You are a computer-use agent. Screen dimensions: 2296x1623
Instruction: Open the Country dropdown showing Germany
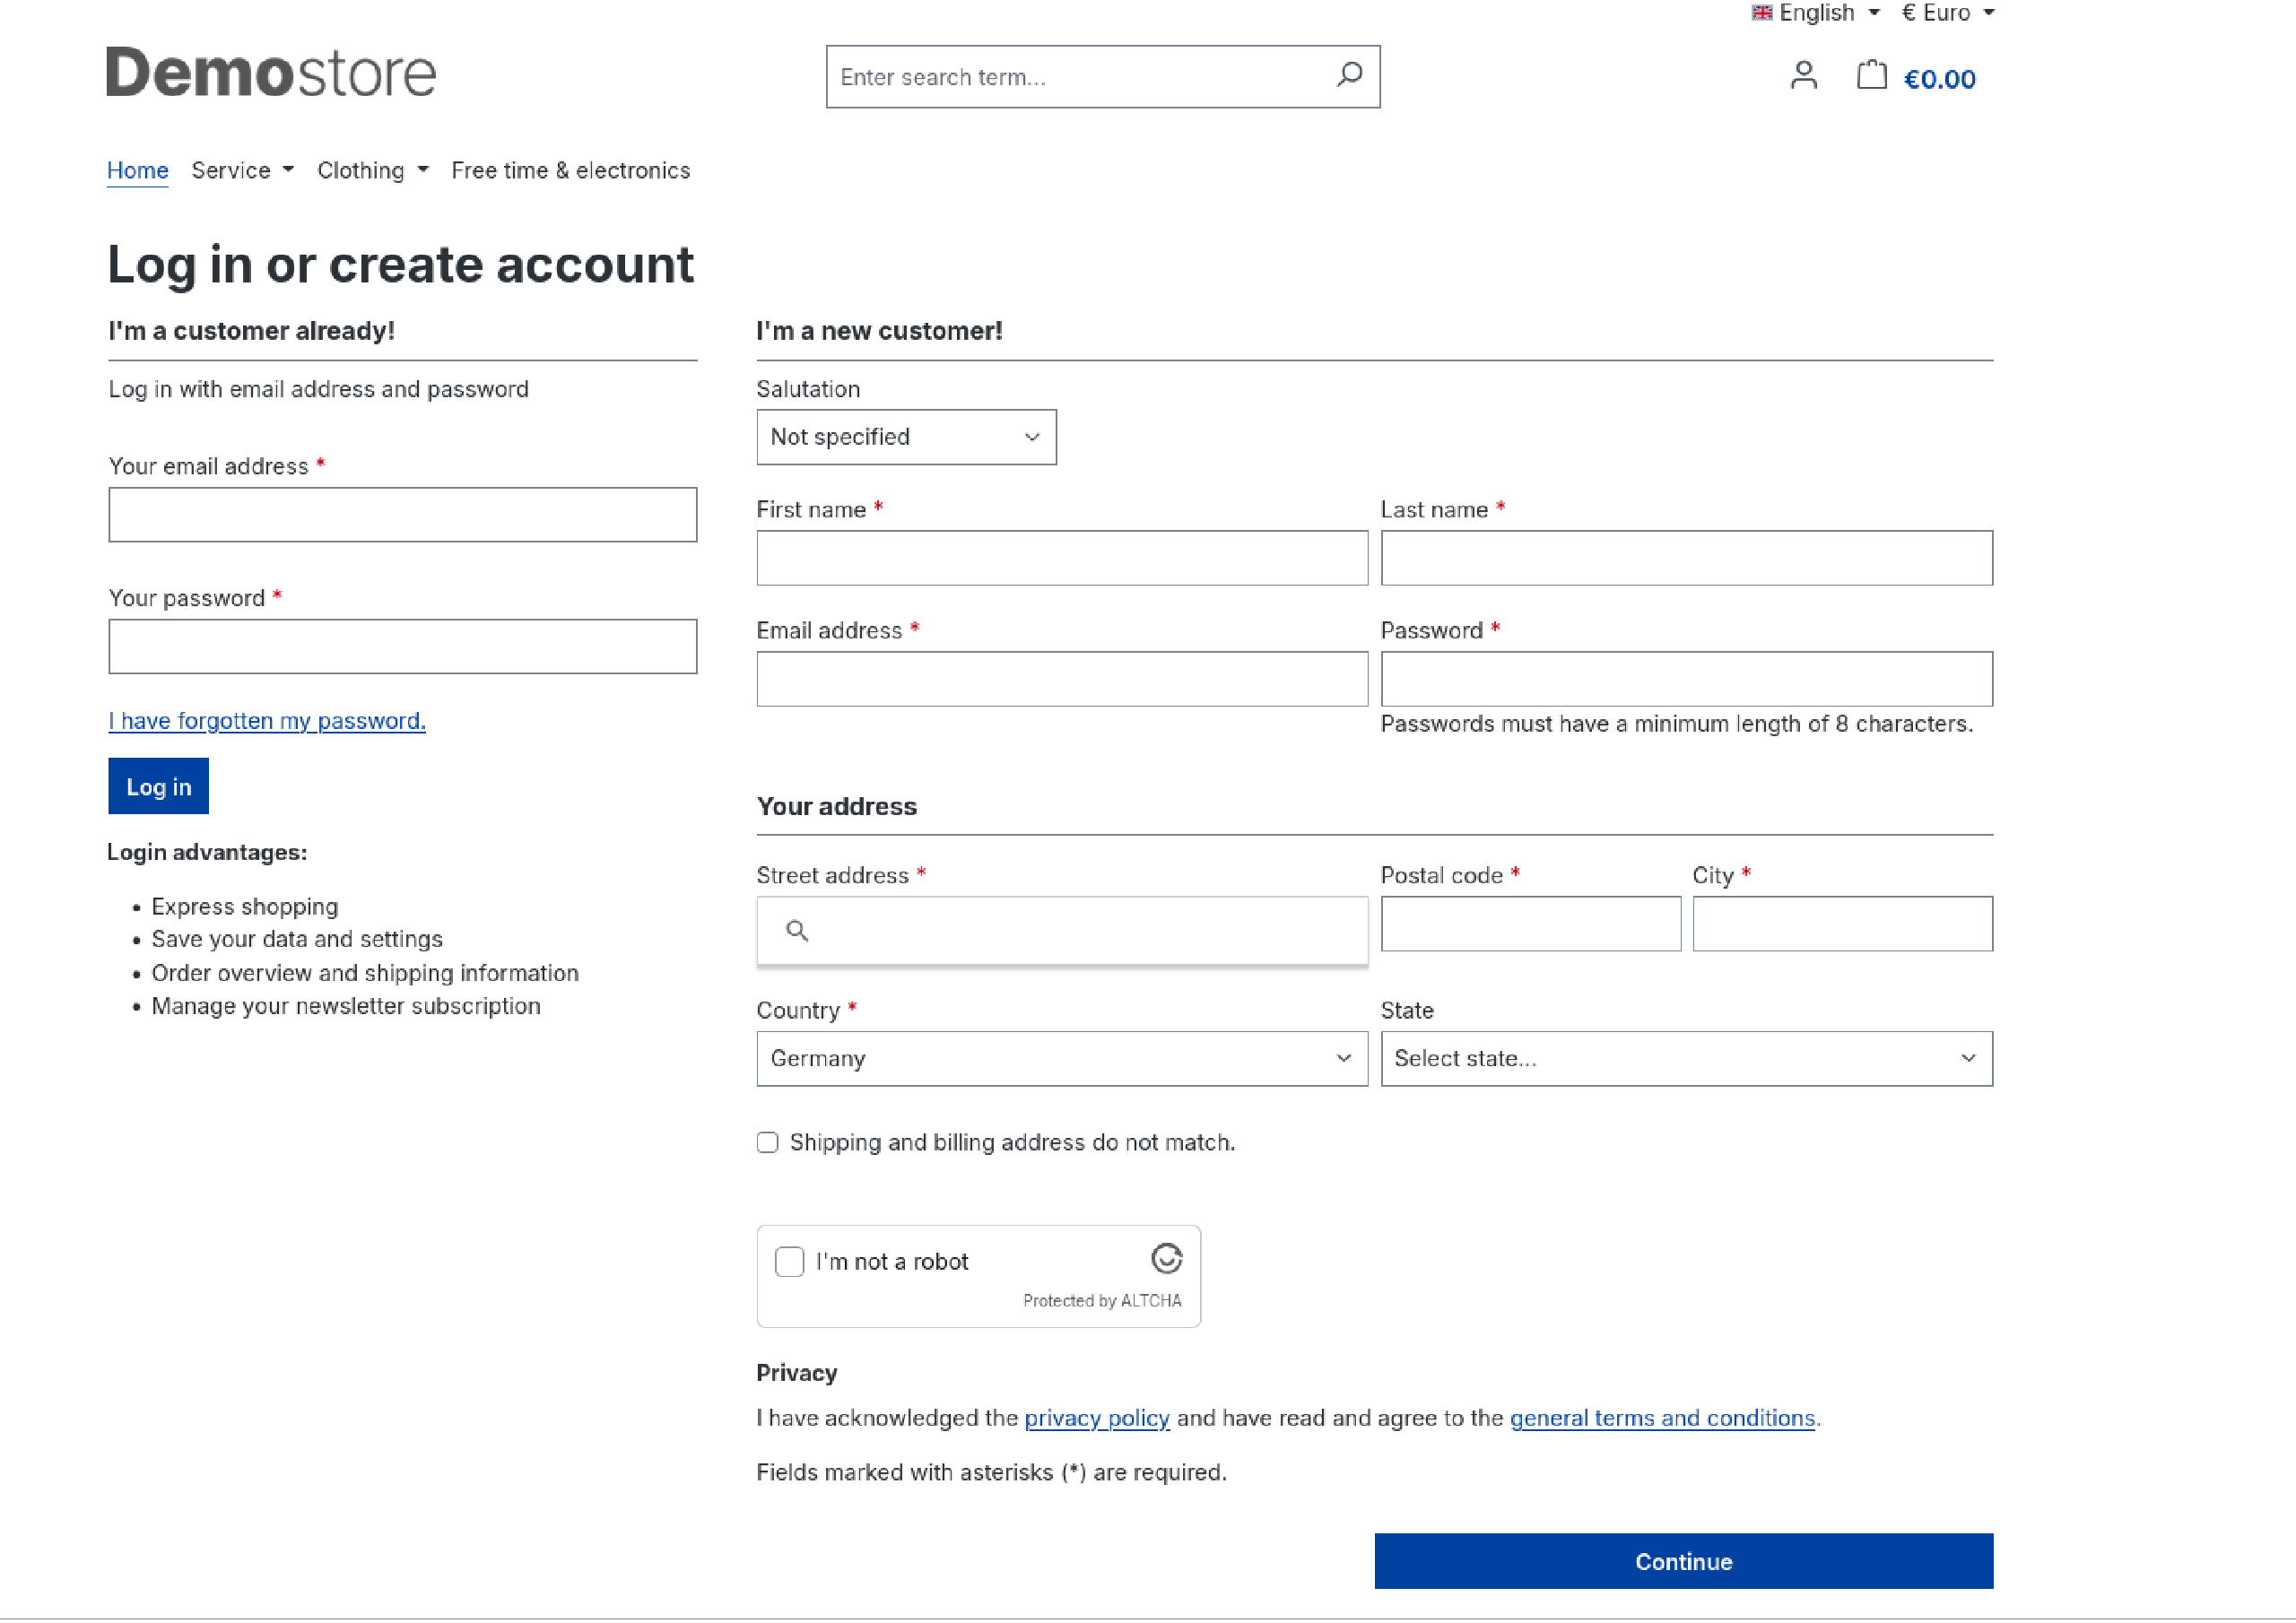pyautogui.click(x=1062, y=1058)
